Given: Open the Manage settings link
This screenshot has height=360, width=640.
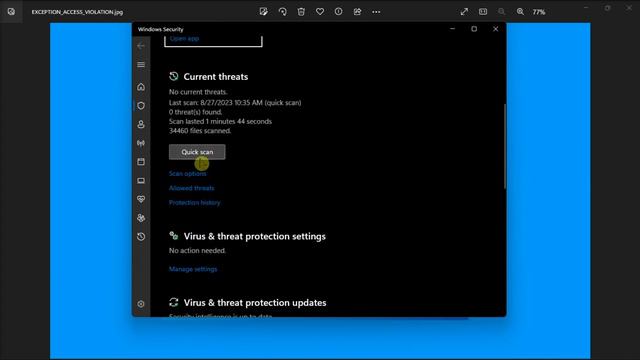Looking at the screenshot, I should (193, 269).
